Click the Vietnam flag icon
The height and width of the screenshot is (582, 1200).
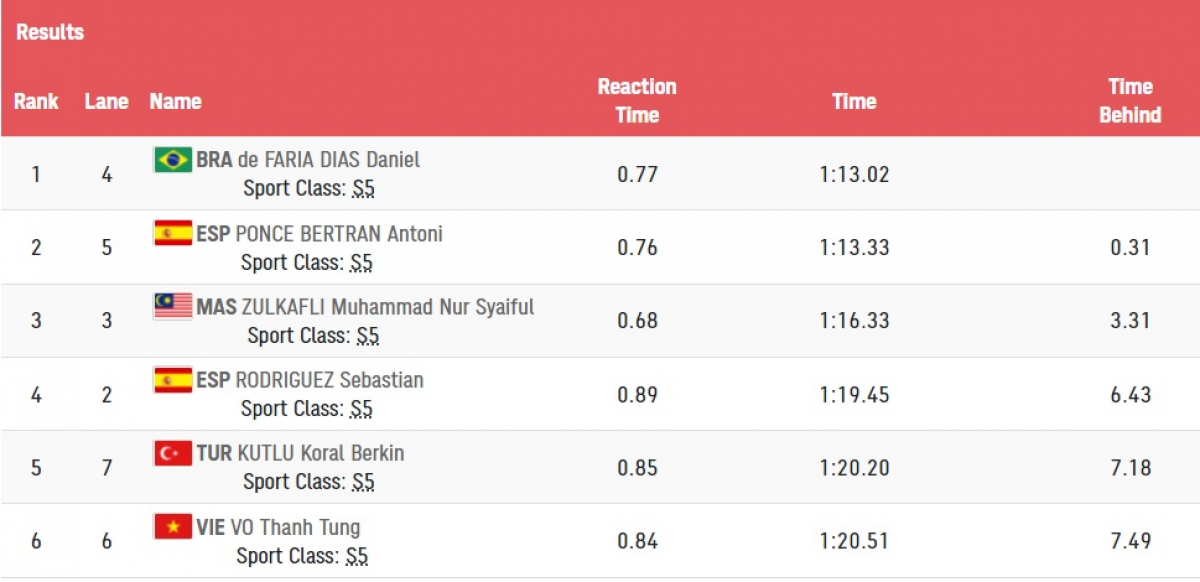pyautogui.click(x=173, y=527)
